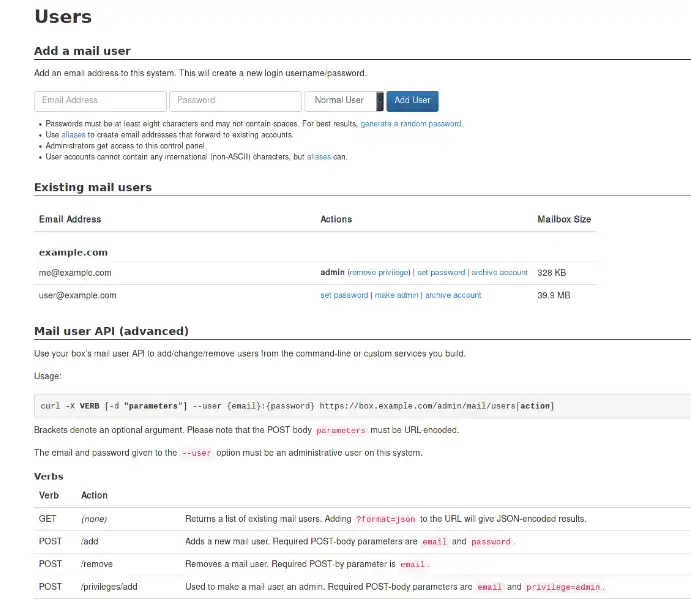Archive account for me@example.com
Viewport: 691px width, 601px height.
[x=499, y=272]
